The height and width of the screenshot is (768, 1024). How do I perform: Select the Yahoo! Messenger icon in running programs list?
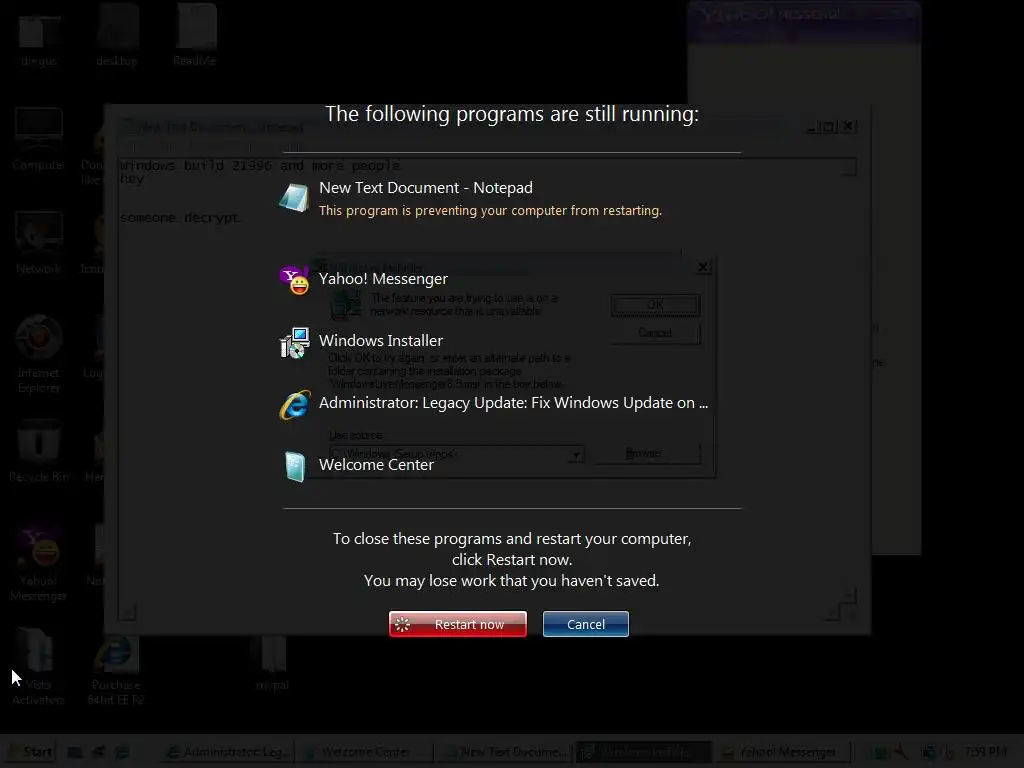[294, 280]
